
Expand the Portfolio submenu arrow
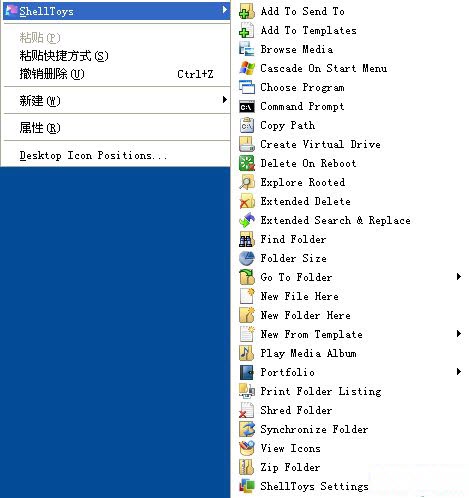tap(459, 372)
